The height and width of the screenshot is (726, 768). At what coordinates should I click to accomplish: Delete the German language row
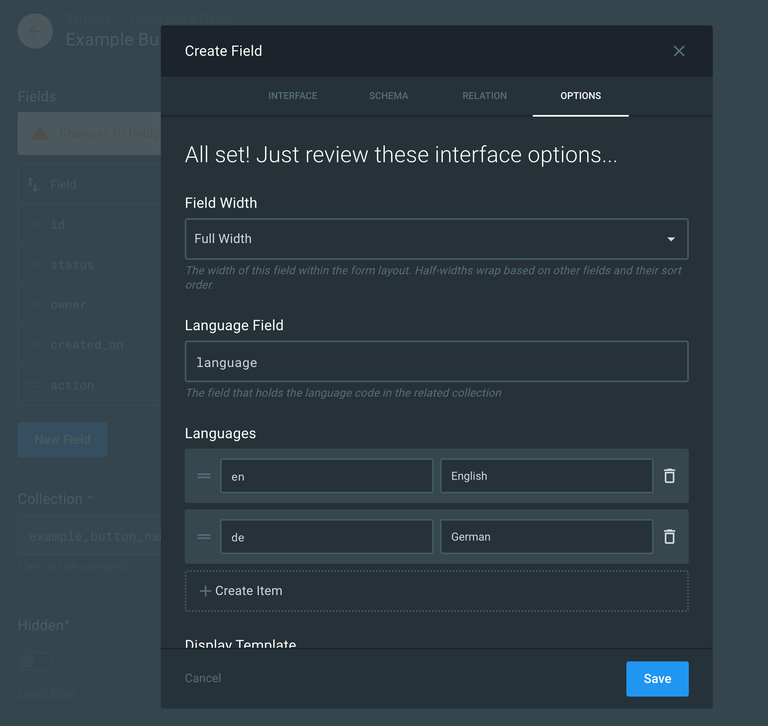point(669,537)
